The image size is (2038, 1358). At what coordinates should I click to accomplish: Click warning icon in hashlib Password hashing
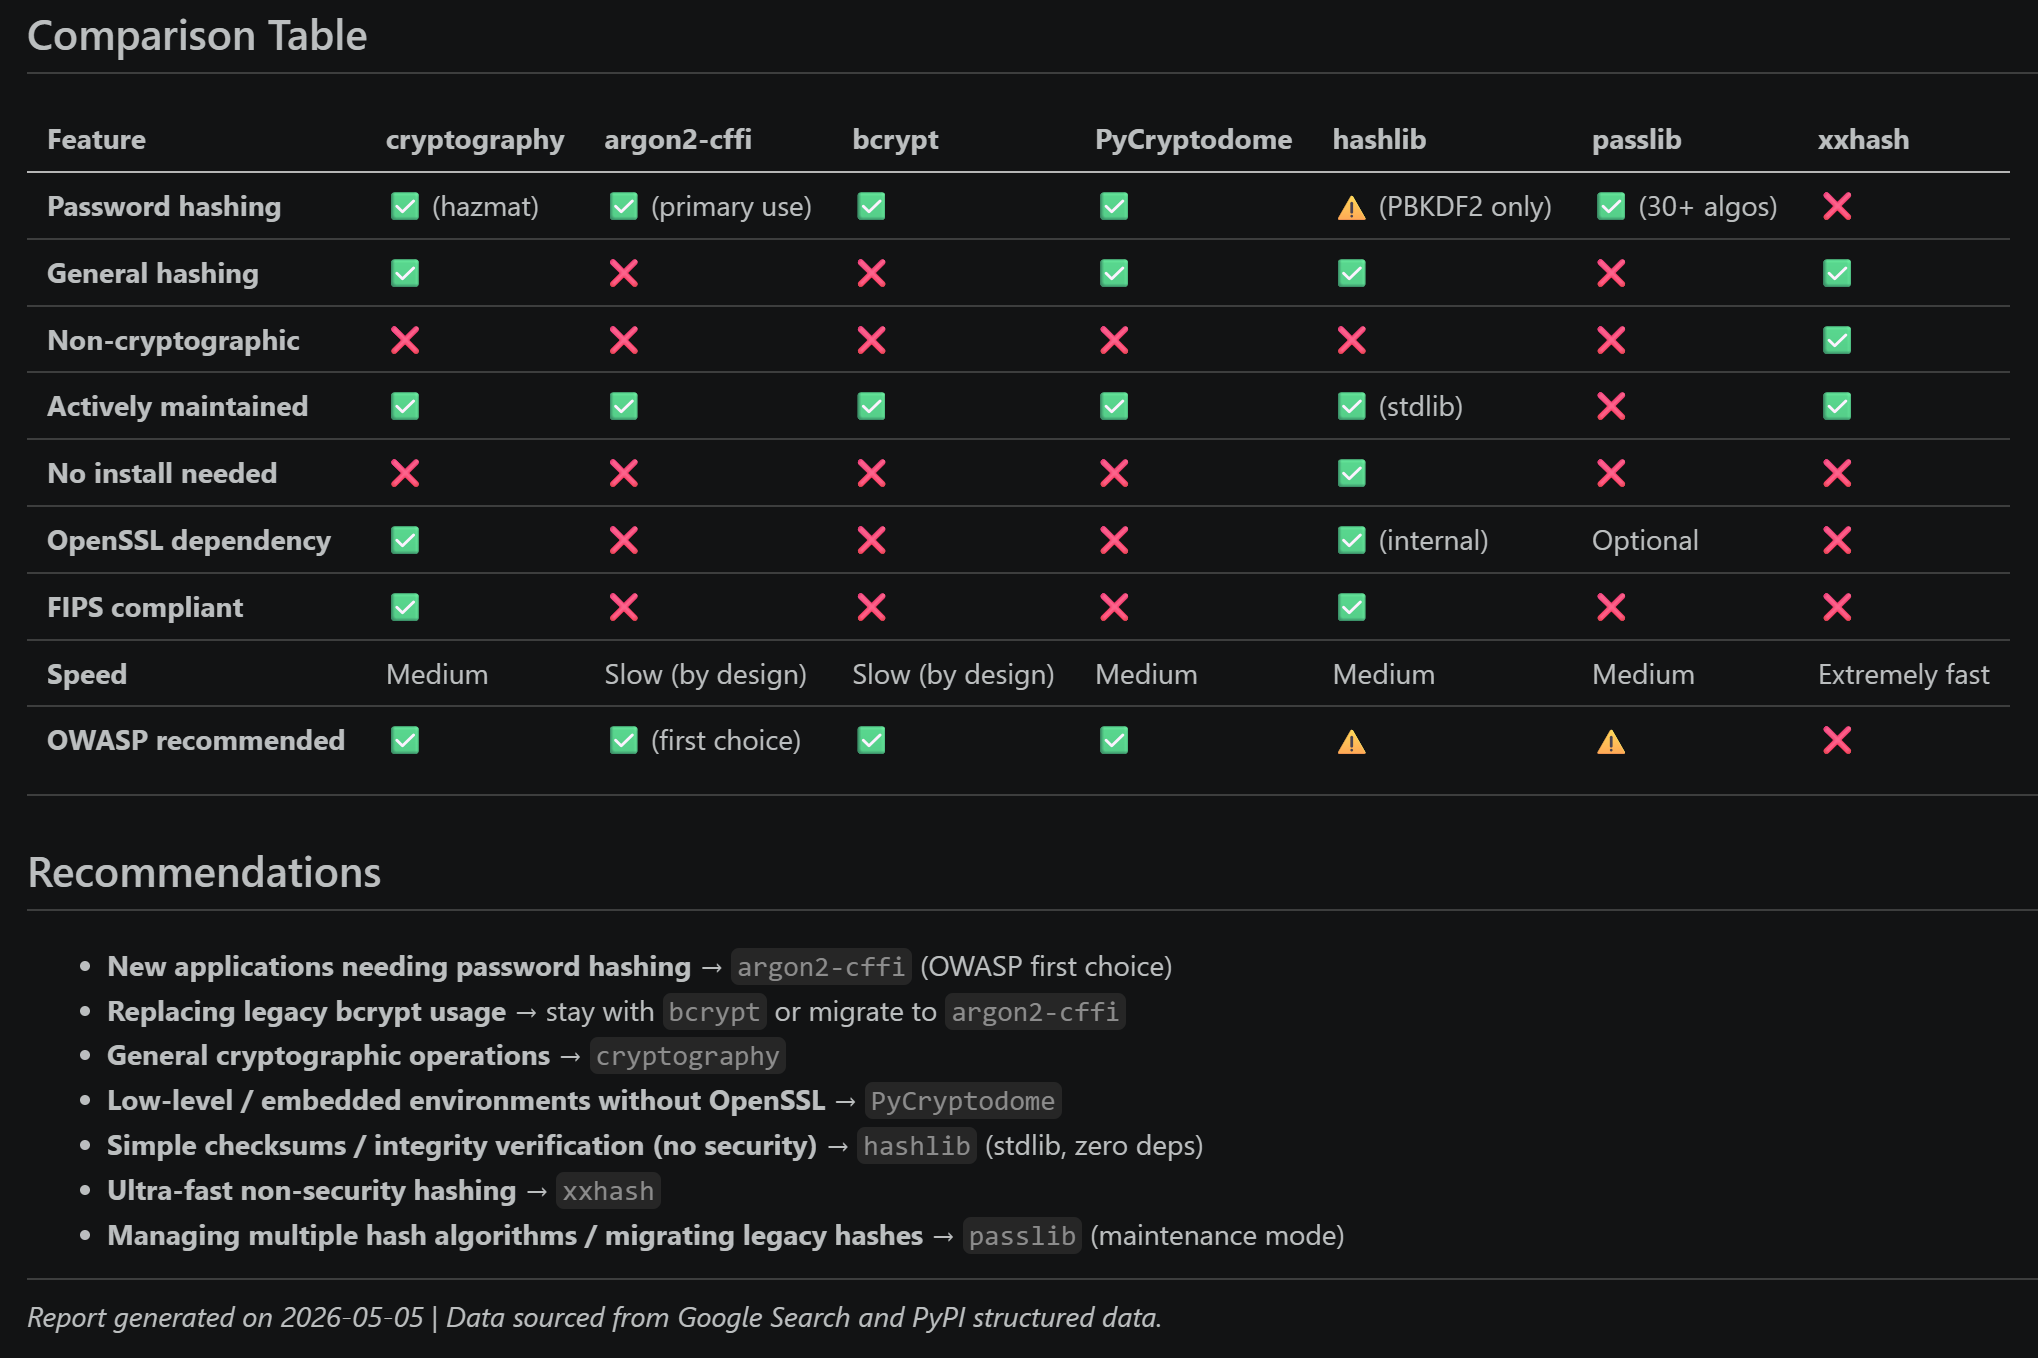pos(1351,207)
